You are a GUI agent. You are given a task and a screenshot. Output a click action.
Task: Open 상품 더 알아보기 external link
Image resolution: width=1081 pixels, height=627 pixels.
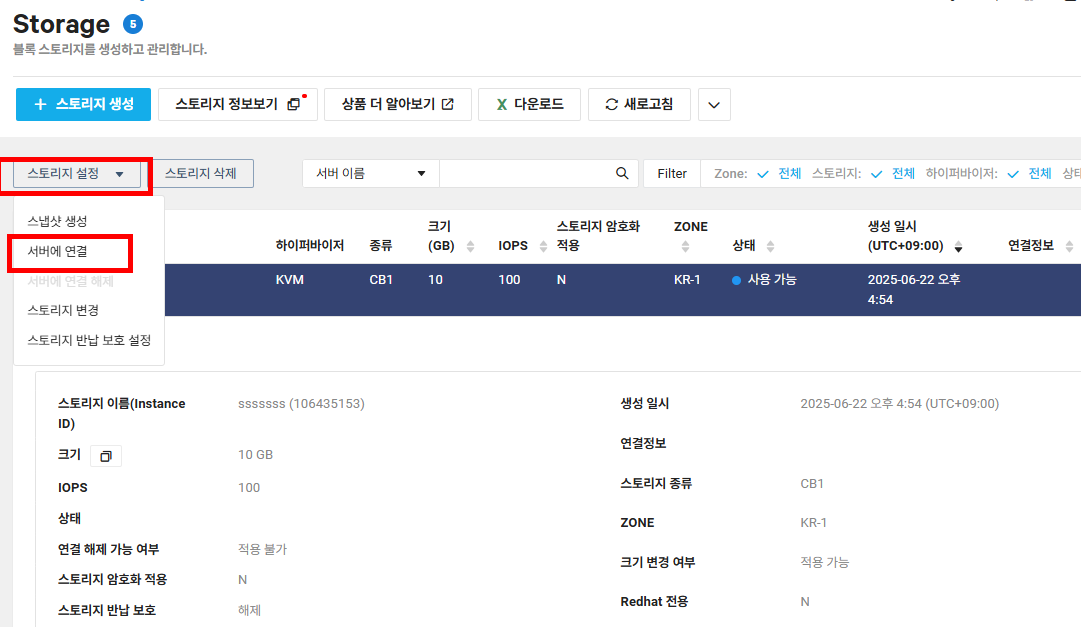398,104
